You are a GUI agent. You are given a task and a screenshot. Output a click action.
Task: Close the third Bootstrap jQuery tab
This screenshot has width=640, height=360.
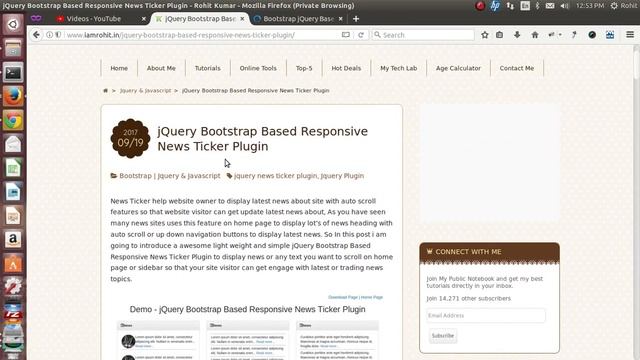click(340, 19)
